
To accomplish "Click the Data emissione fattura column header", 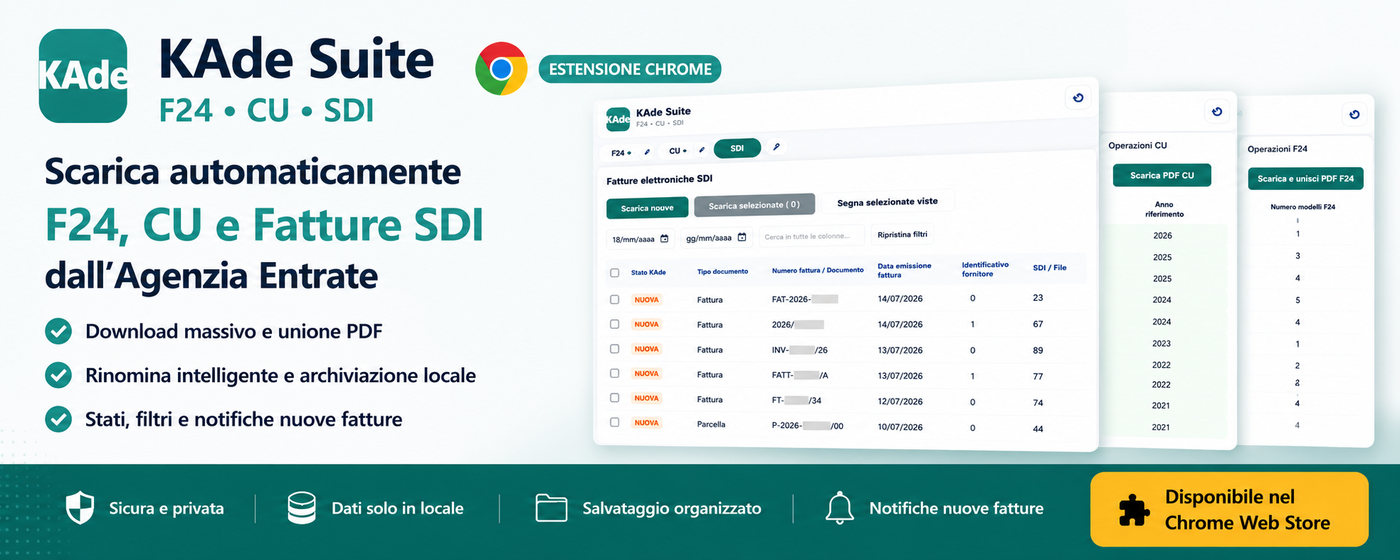I will (x=905, y=270).
